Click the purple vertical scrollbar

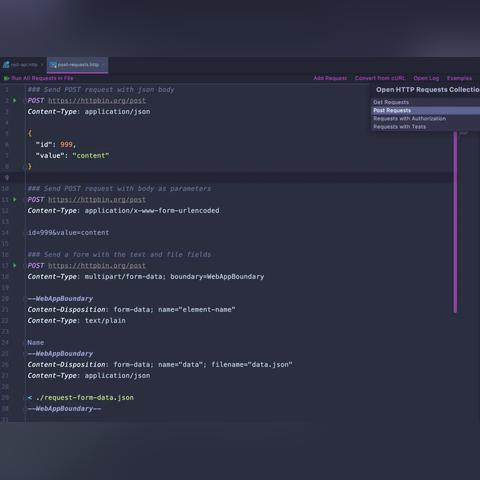pos(455,222)
